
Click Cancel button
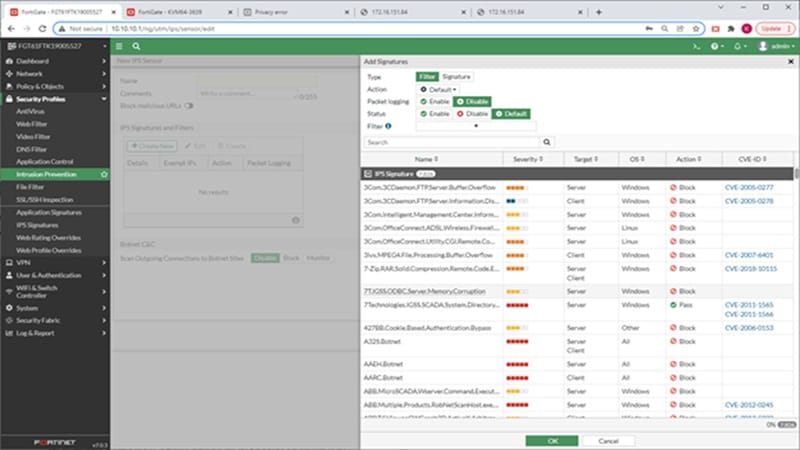click(x=608, y=441)
